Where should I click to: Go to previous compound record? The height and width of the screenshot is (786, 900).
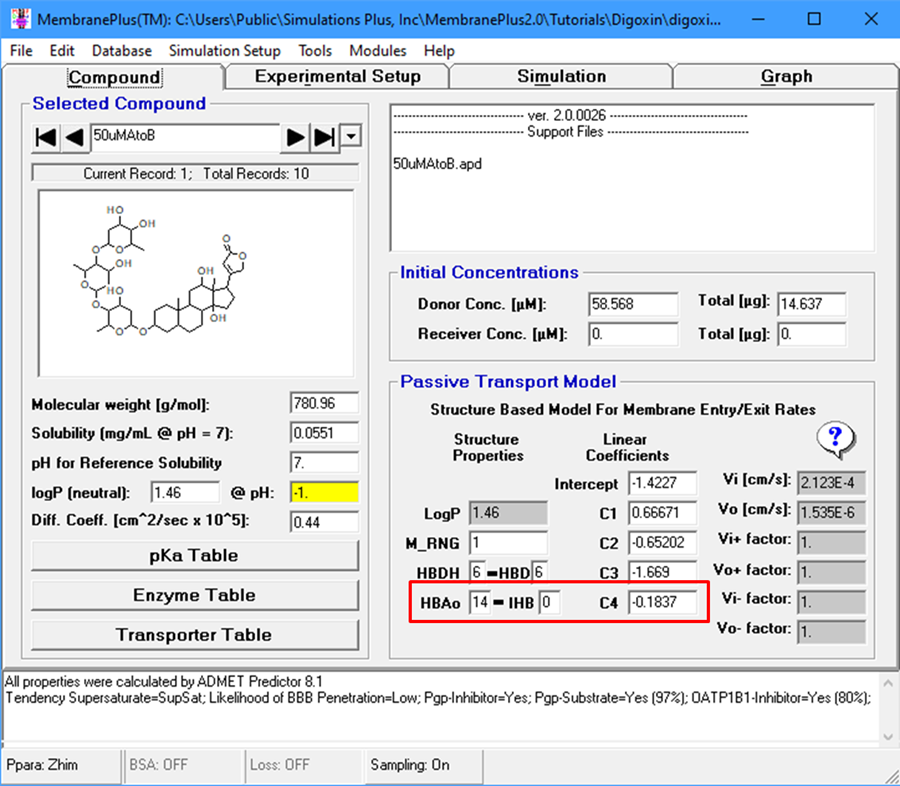pyautogui.click(x=75, y=138)
